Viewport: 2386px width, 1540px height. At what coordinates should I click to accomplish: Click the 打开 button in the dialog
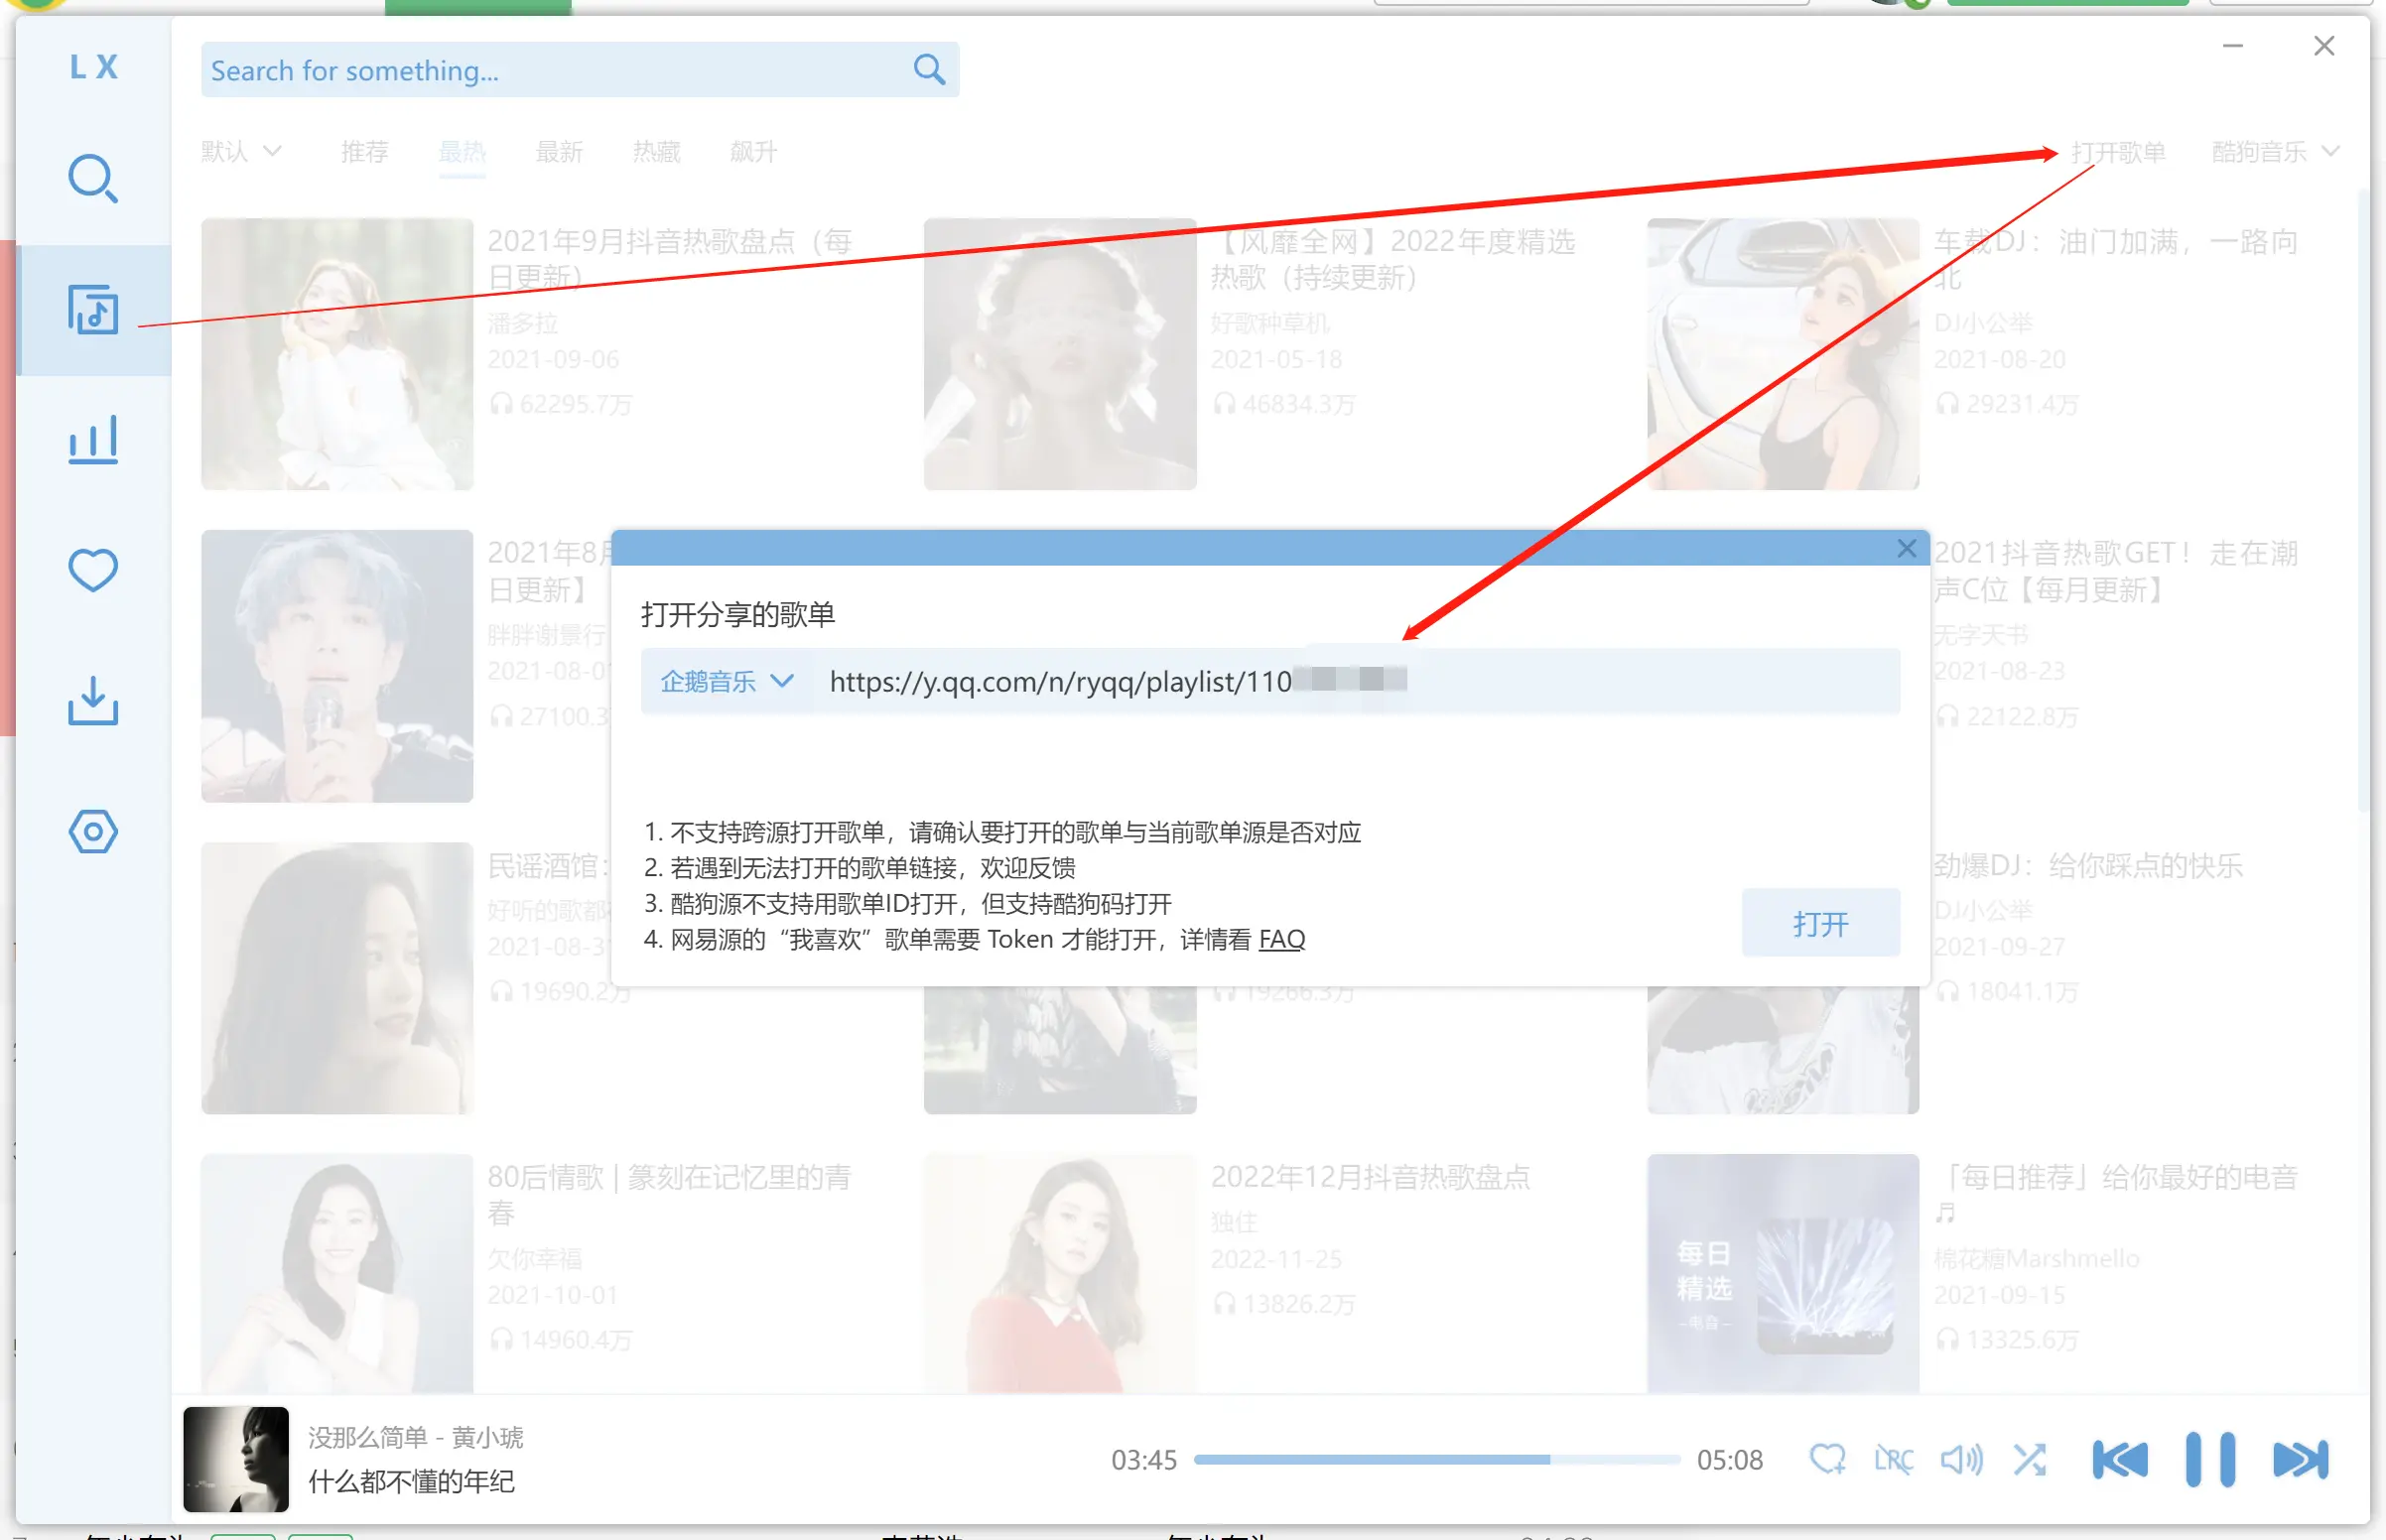point(1820,922)
